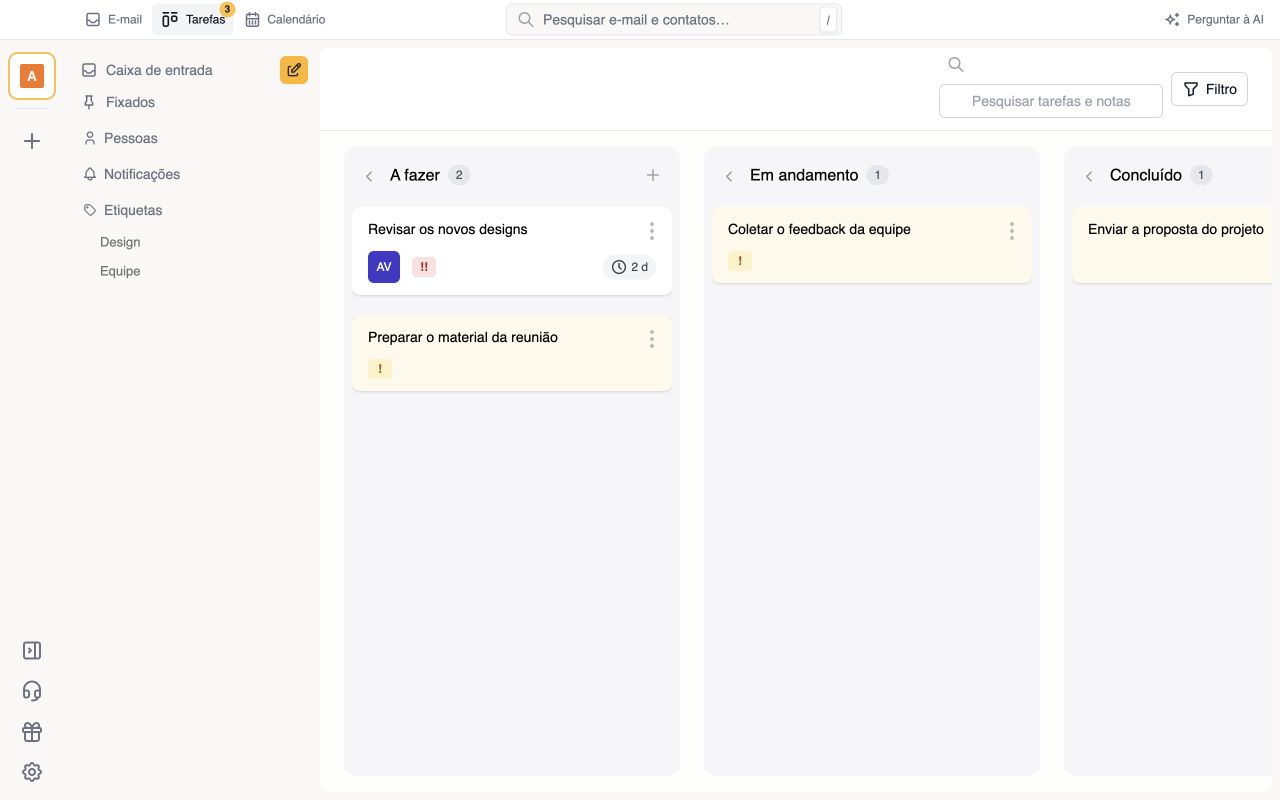Click the red high-priority badge on Revisar card
The image size is (1280, 800).
(x=424, y=267)
